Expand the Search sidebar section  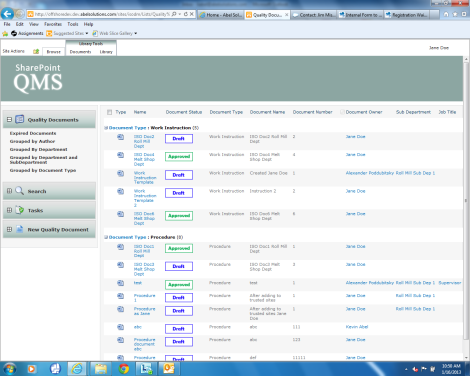click(x=9, y=191)
